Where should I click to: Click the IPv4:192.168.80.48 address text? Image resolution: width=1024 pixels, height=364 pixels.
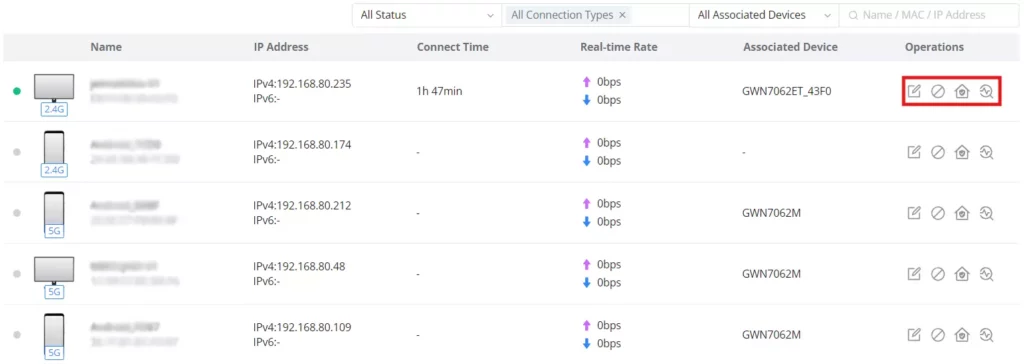click(300, 267)
